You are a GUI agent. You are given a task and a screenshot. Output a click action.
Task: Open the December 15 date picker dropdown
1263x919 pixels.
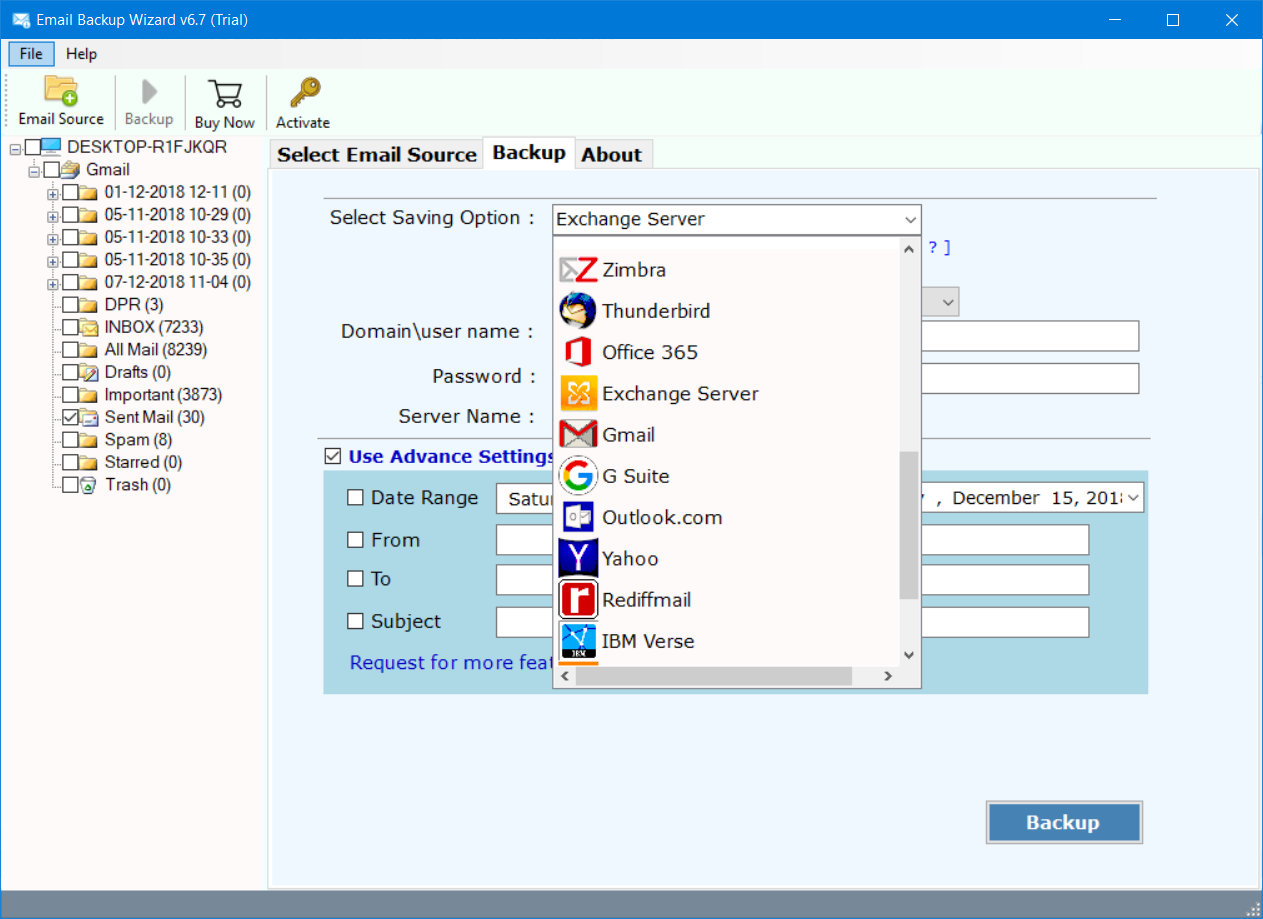[1134, 498]
